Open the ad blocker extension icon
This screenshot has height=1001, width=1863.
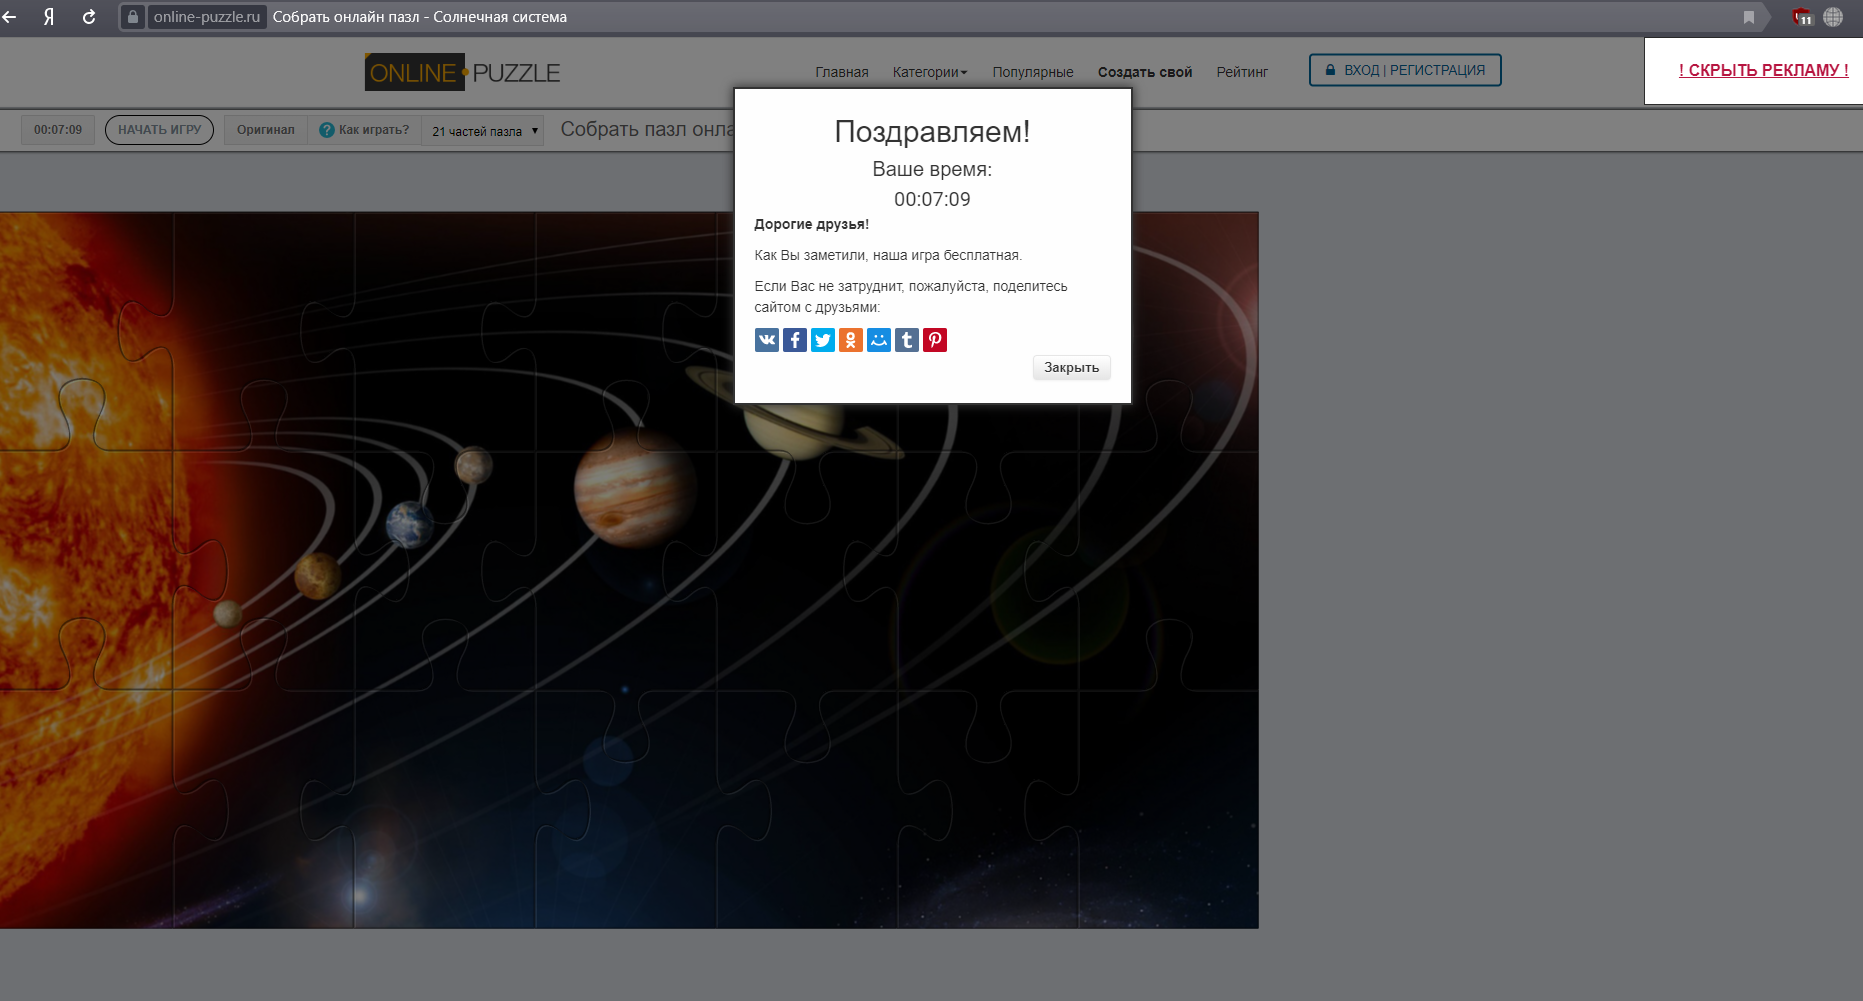point(1802,17)
